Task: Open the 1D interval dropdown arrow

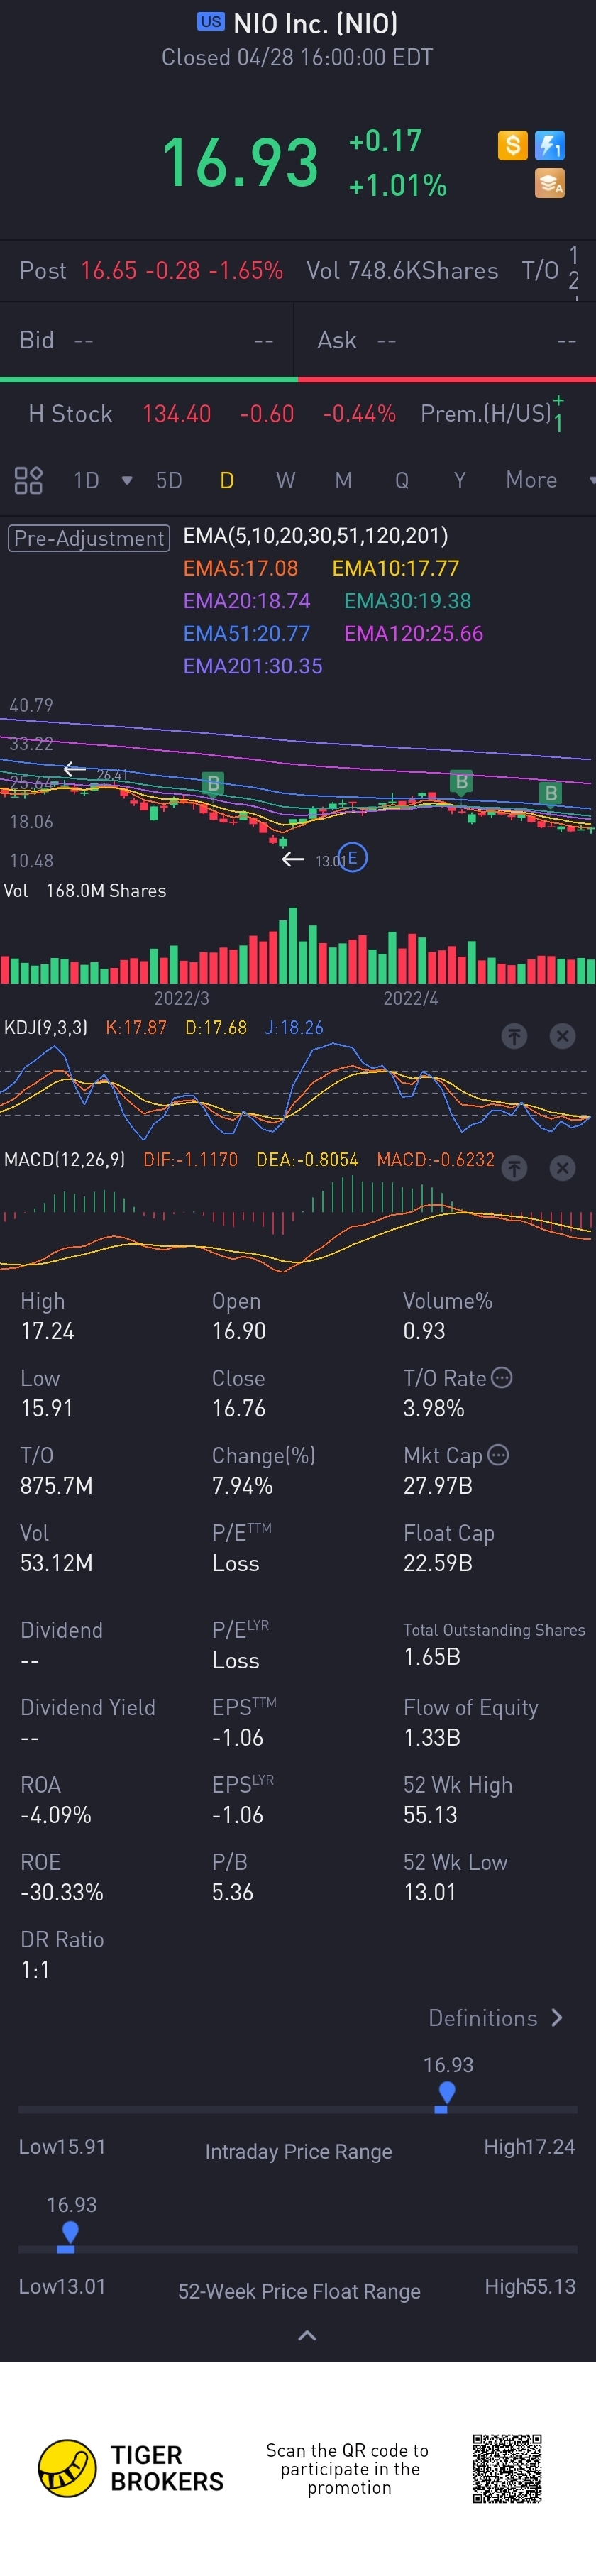Action: pos(127,481)
